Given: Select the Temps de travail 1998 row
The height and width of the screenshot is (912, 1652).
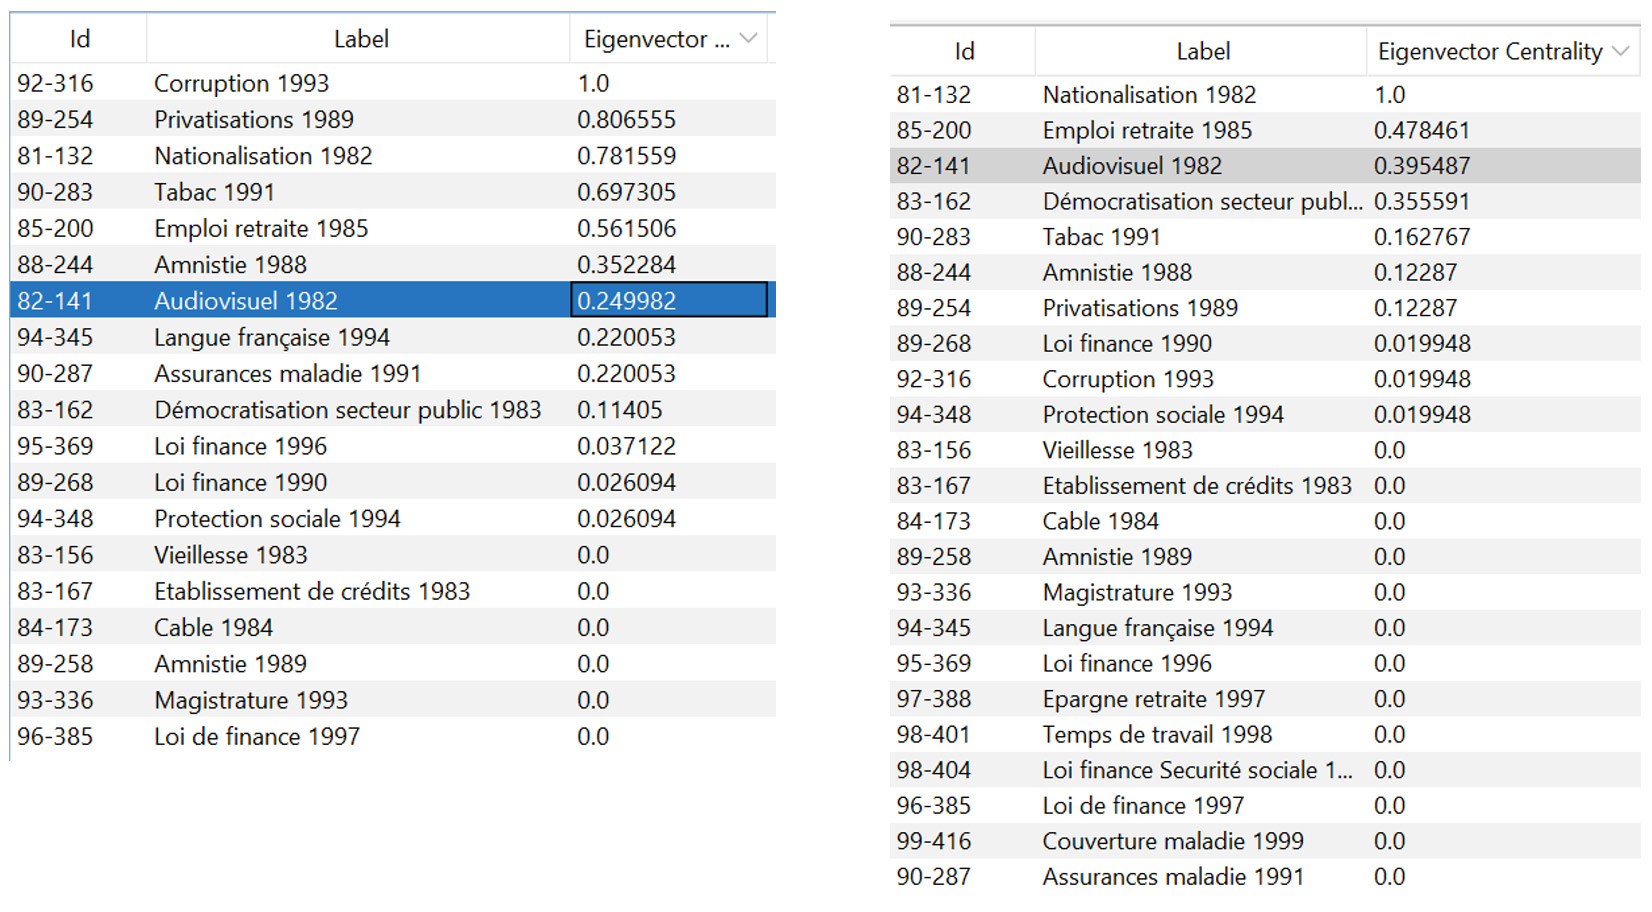Looking at the screenshot, I should coord(1157,735).
